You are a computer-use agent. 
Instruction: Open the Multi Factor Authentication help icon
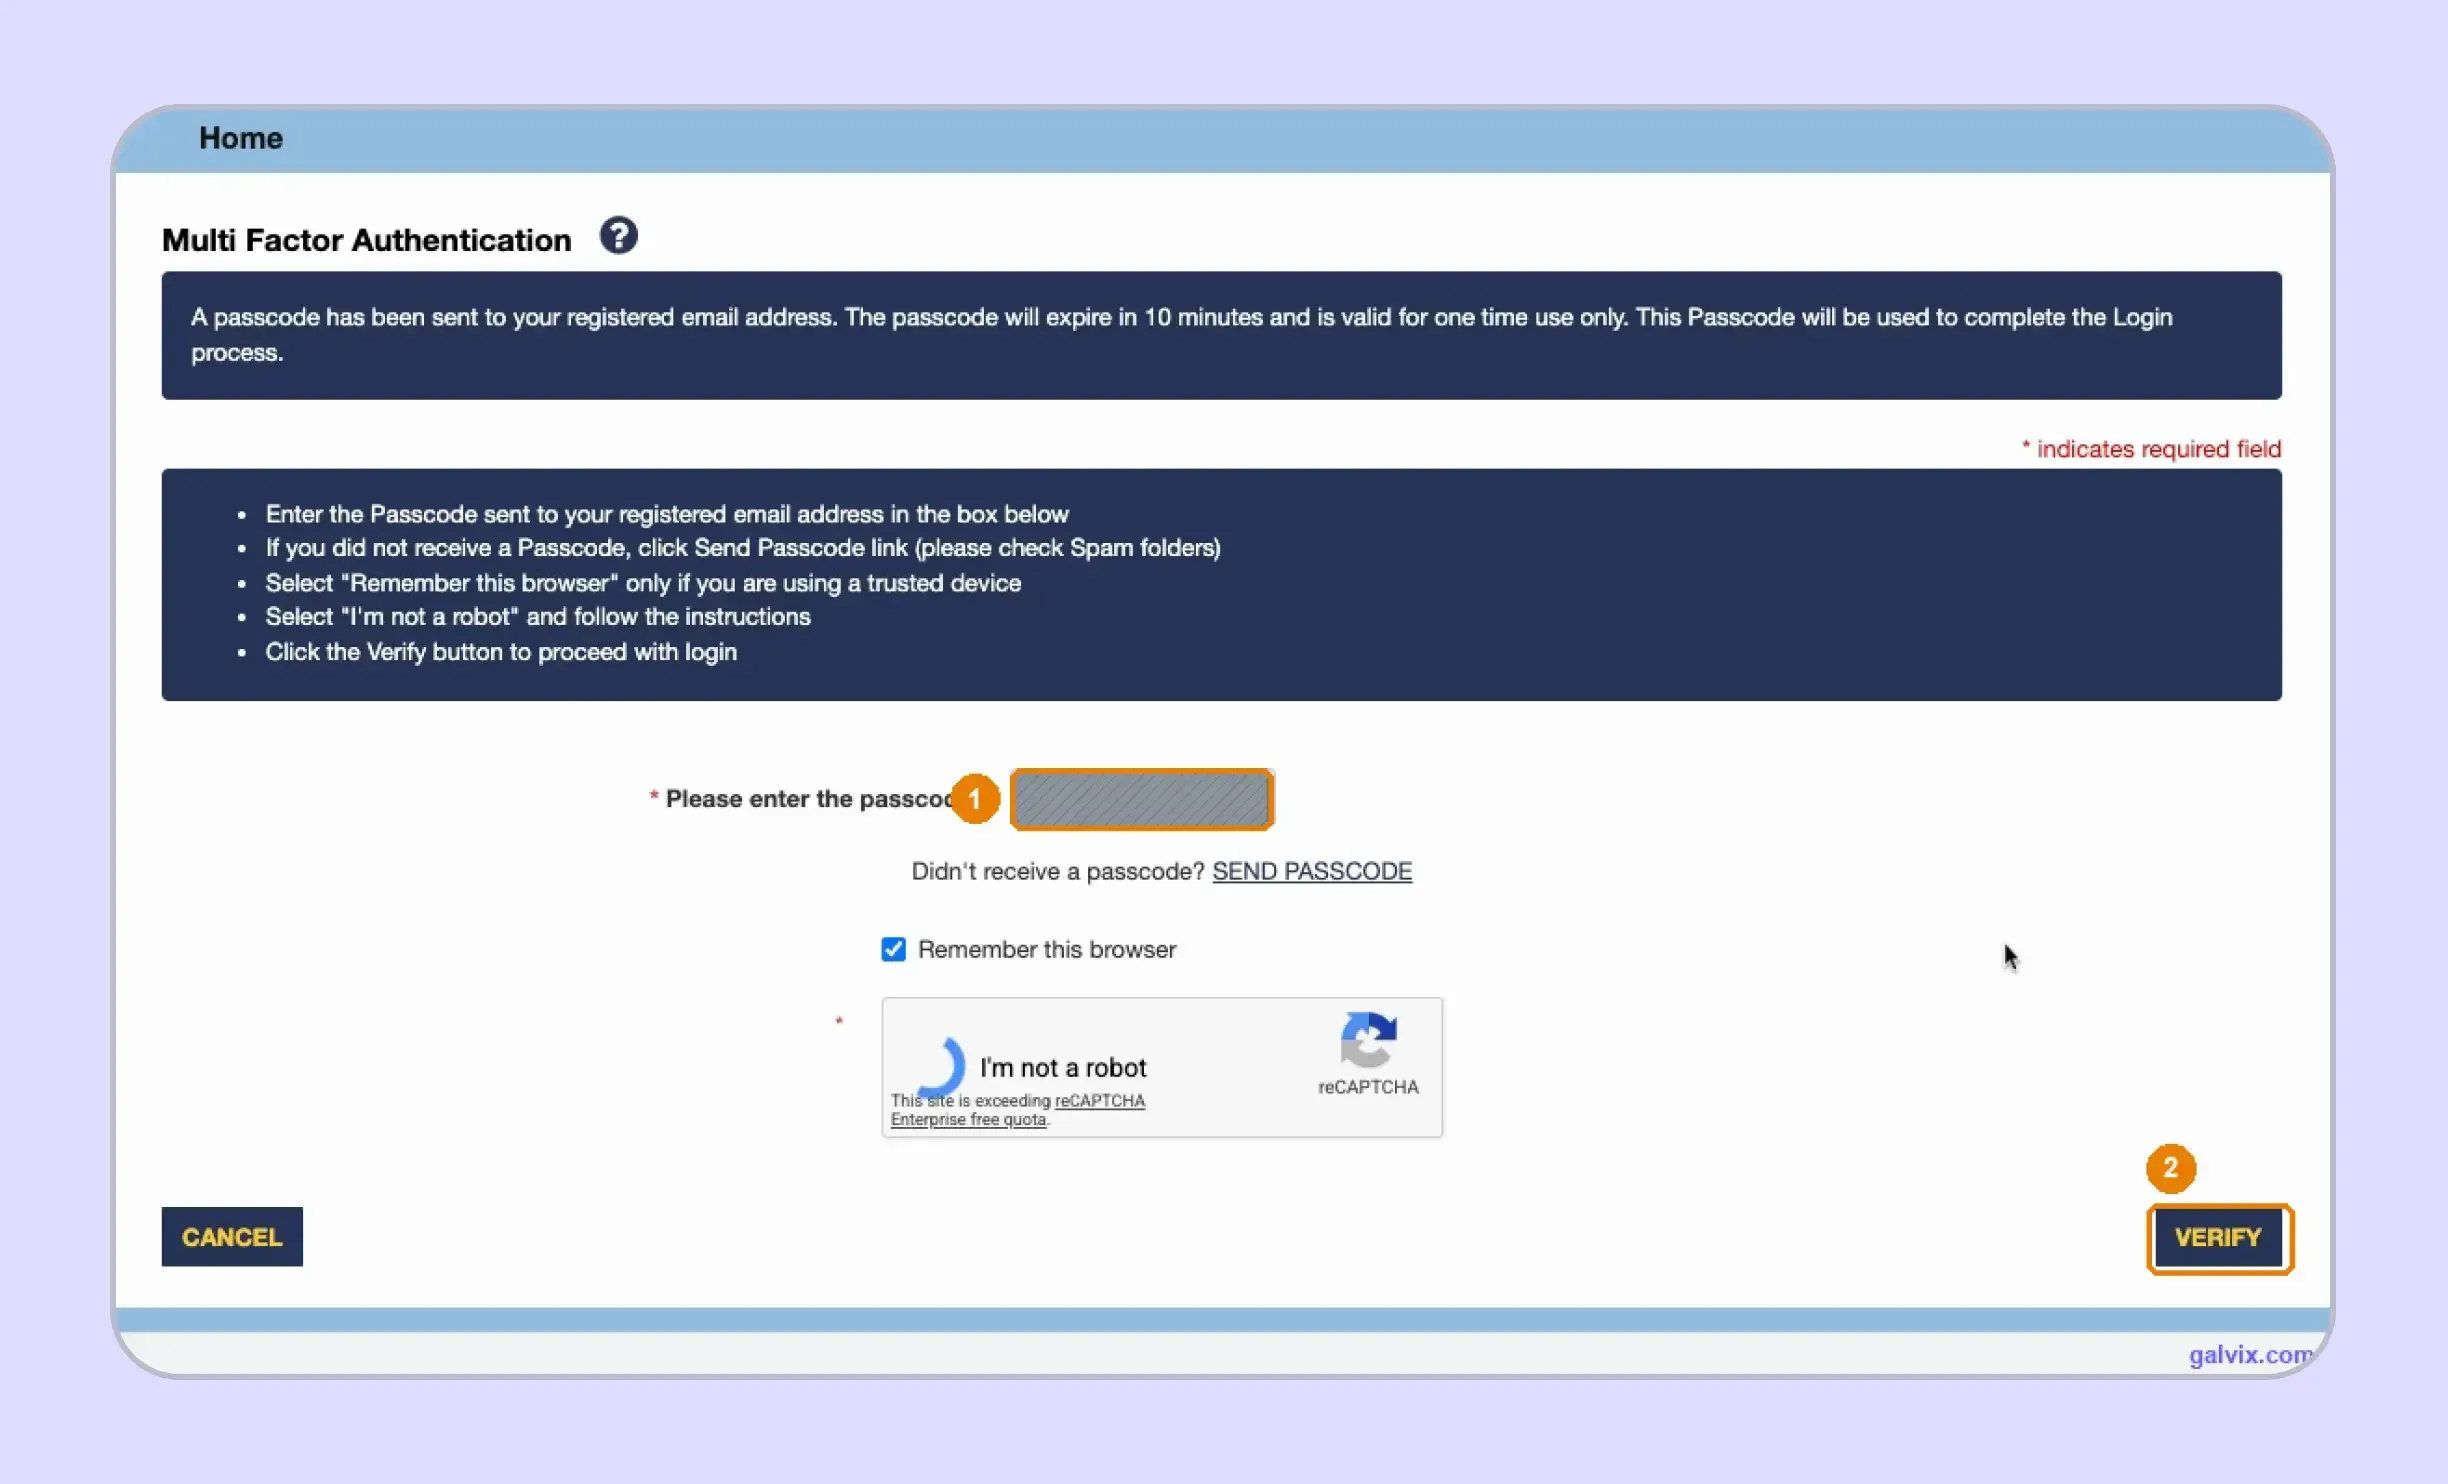click(x=618, y=236)
